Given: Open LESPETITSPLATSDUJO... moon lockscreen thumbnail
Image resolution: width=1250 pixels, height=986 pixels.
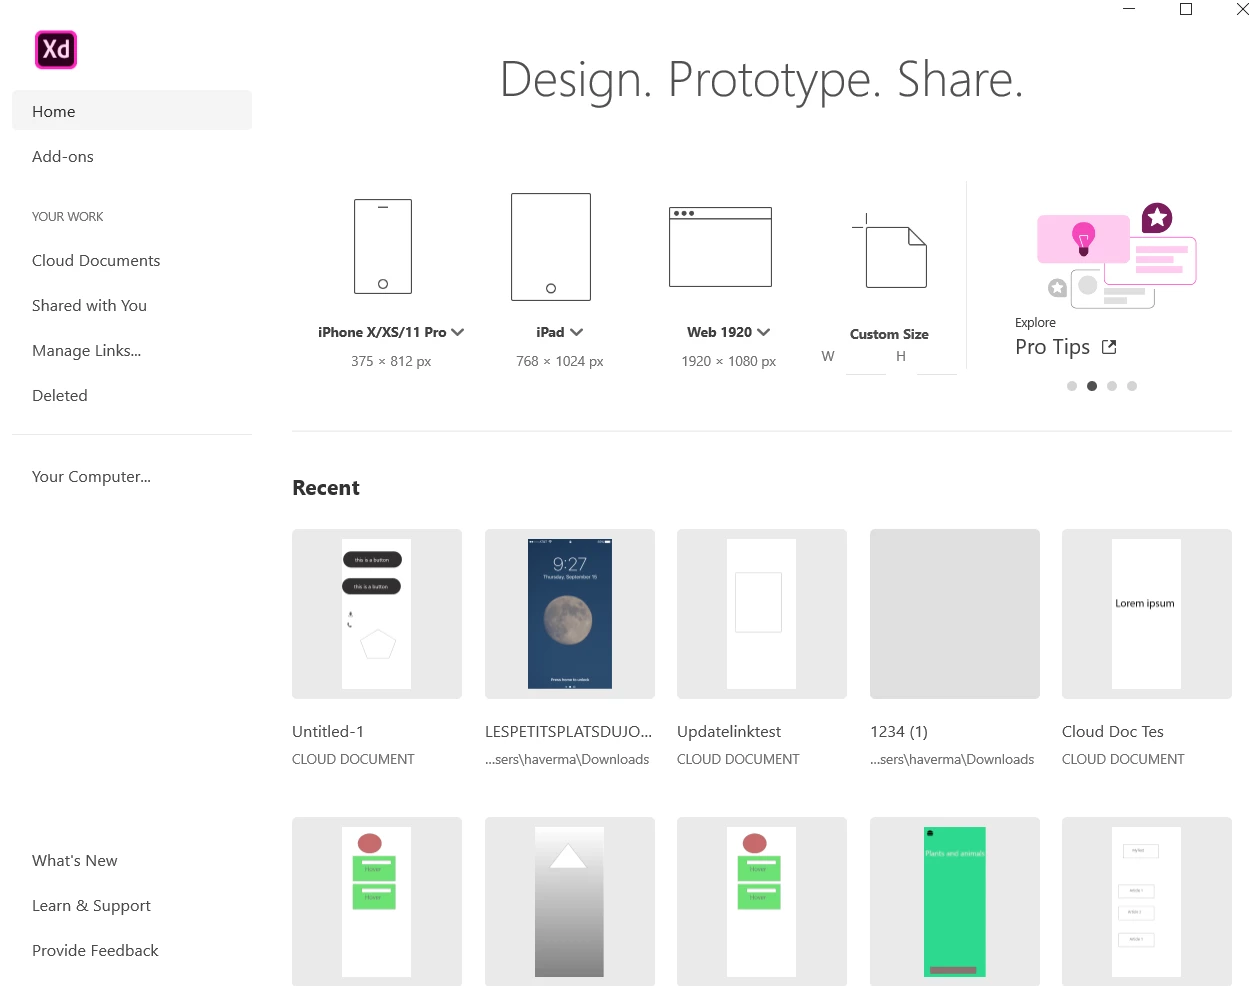Looking at the screenshot, I should point(570,614).
